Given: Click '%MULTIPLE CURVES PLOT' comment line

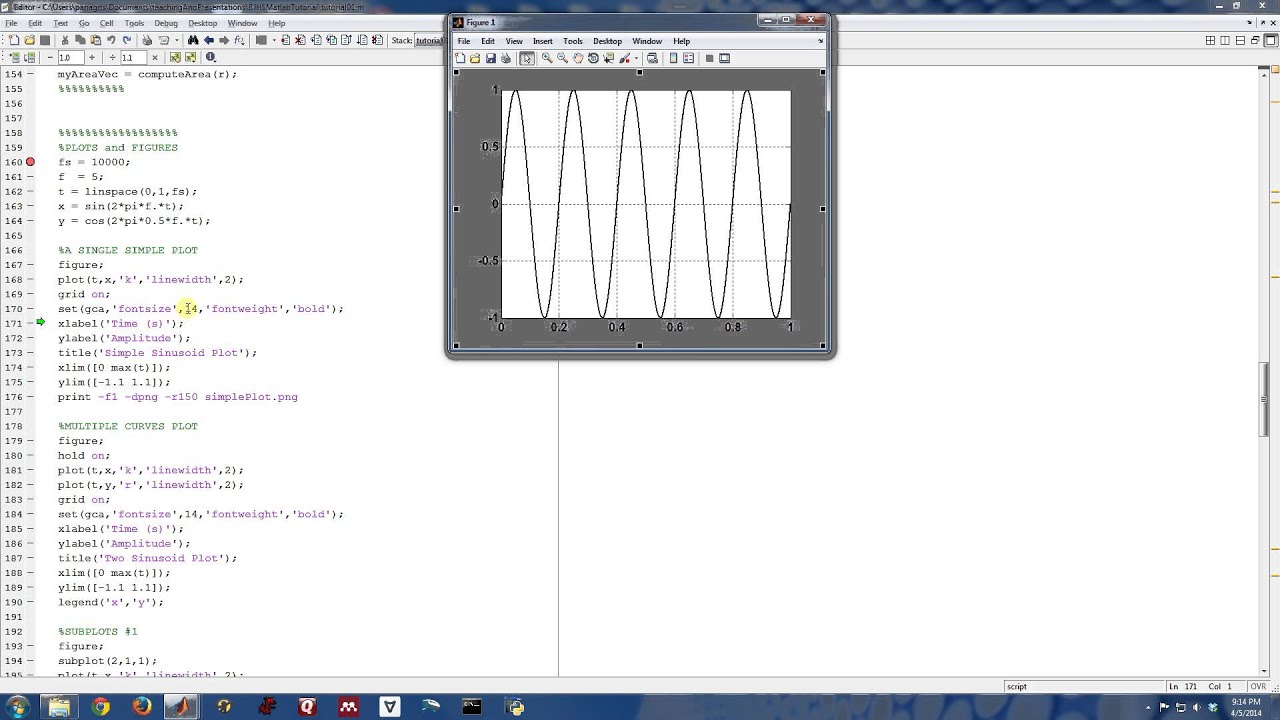Looking at the screenshot, I should coord(128,426).
